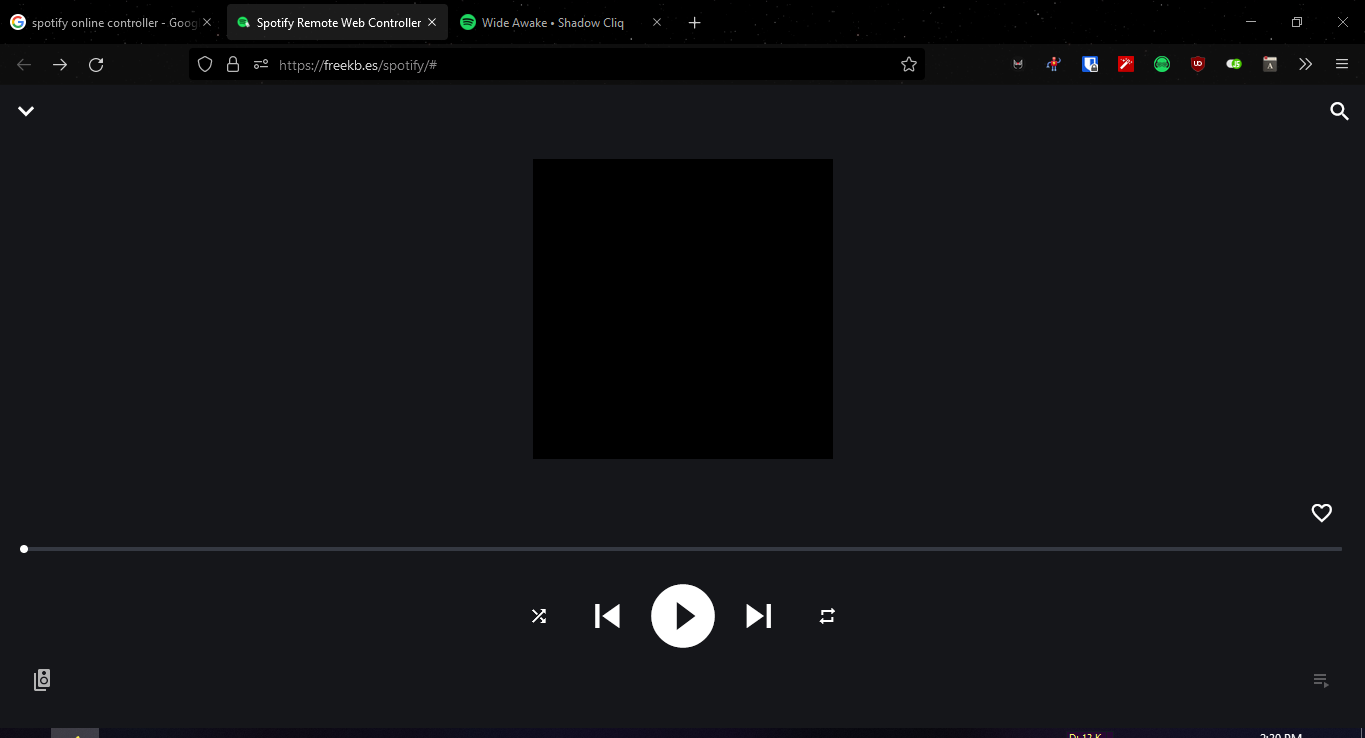1365x738 pixels.
Task: Click the address bar URL field
Action: (557, 64)
